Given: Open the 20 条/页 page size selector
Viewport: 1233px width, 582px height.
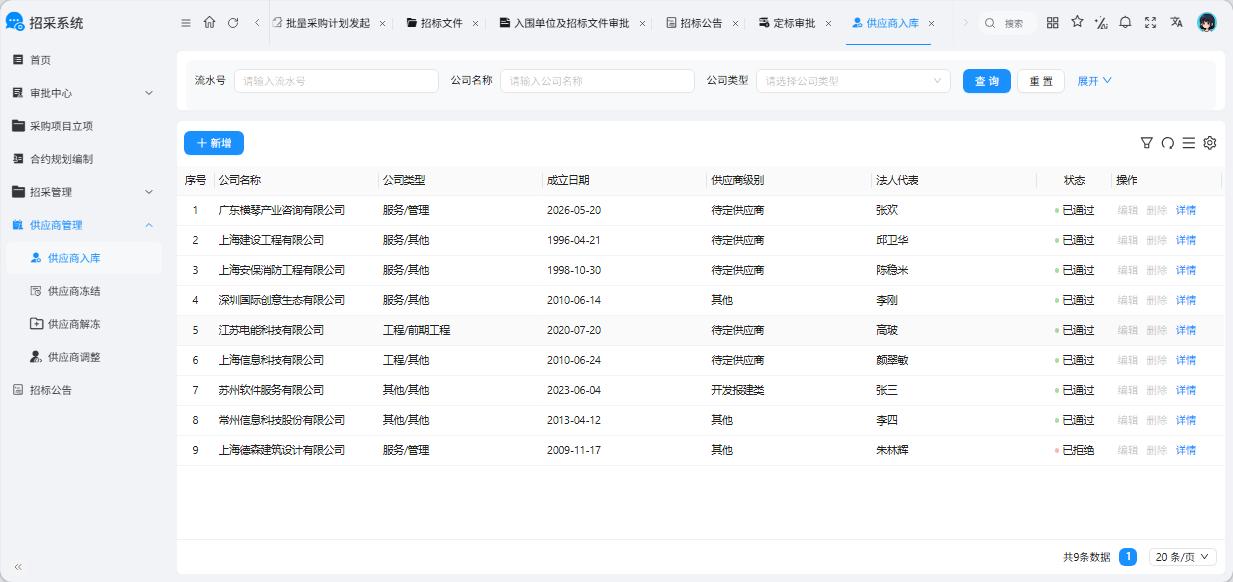Looking at the screenshot, I should (x=1183, y=557).
